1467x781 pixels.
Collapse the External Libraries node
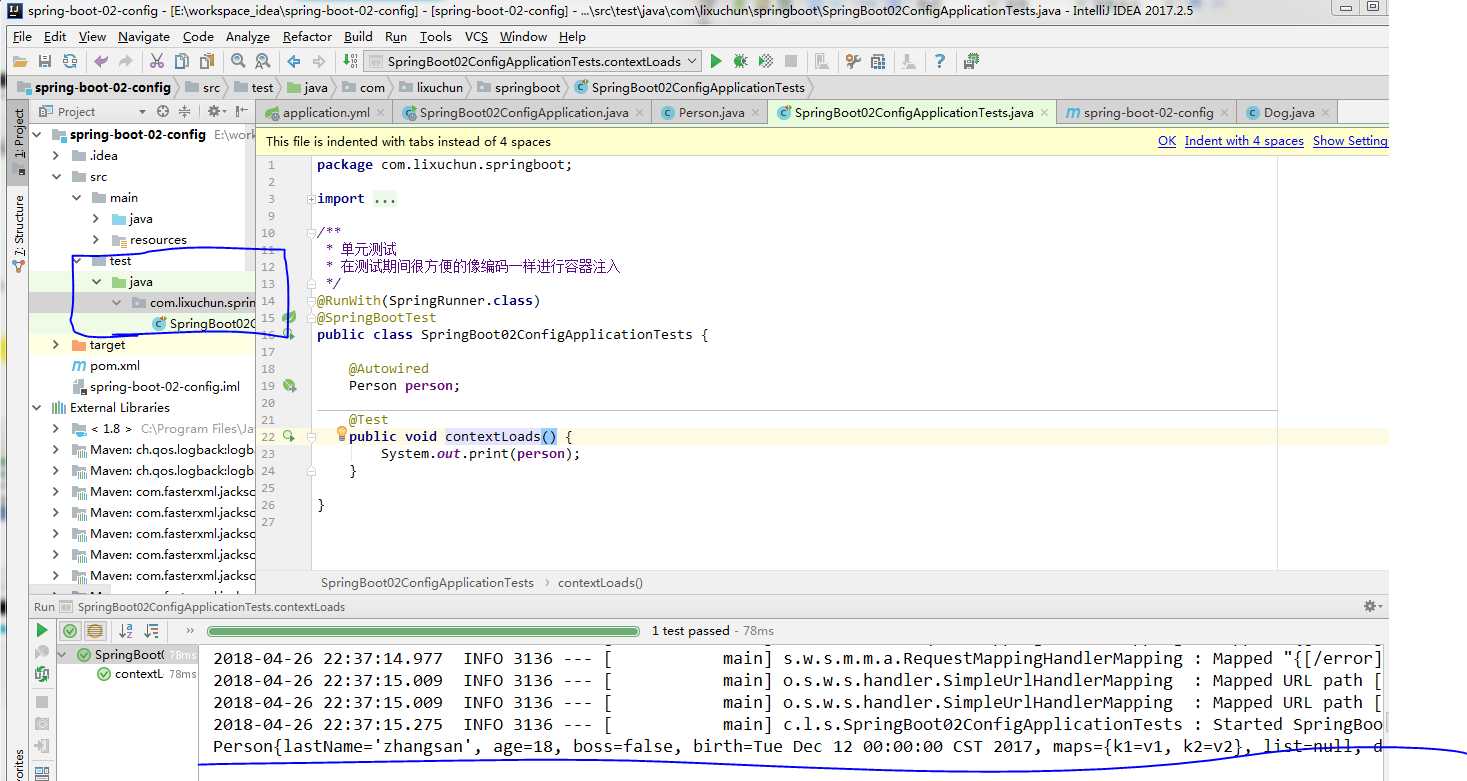point(38,408)
